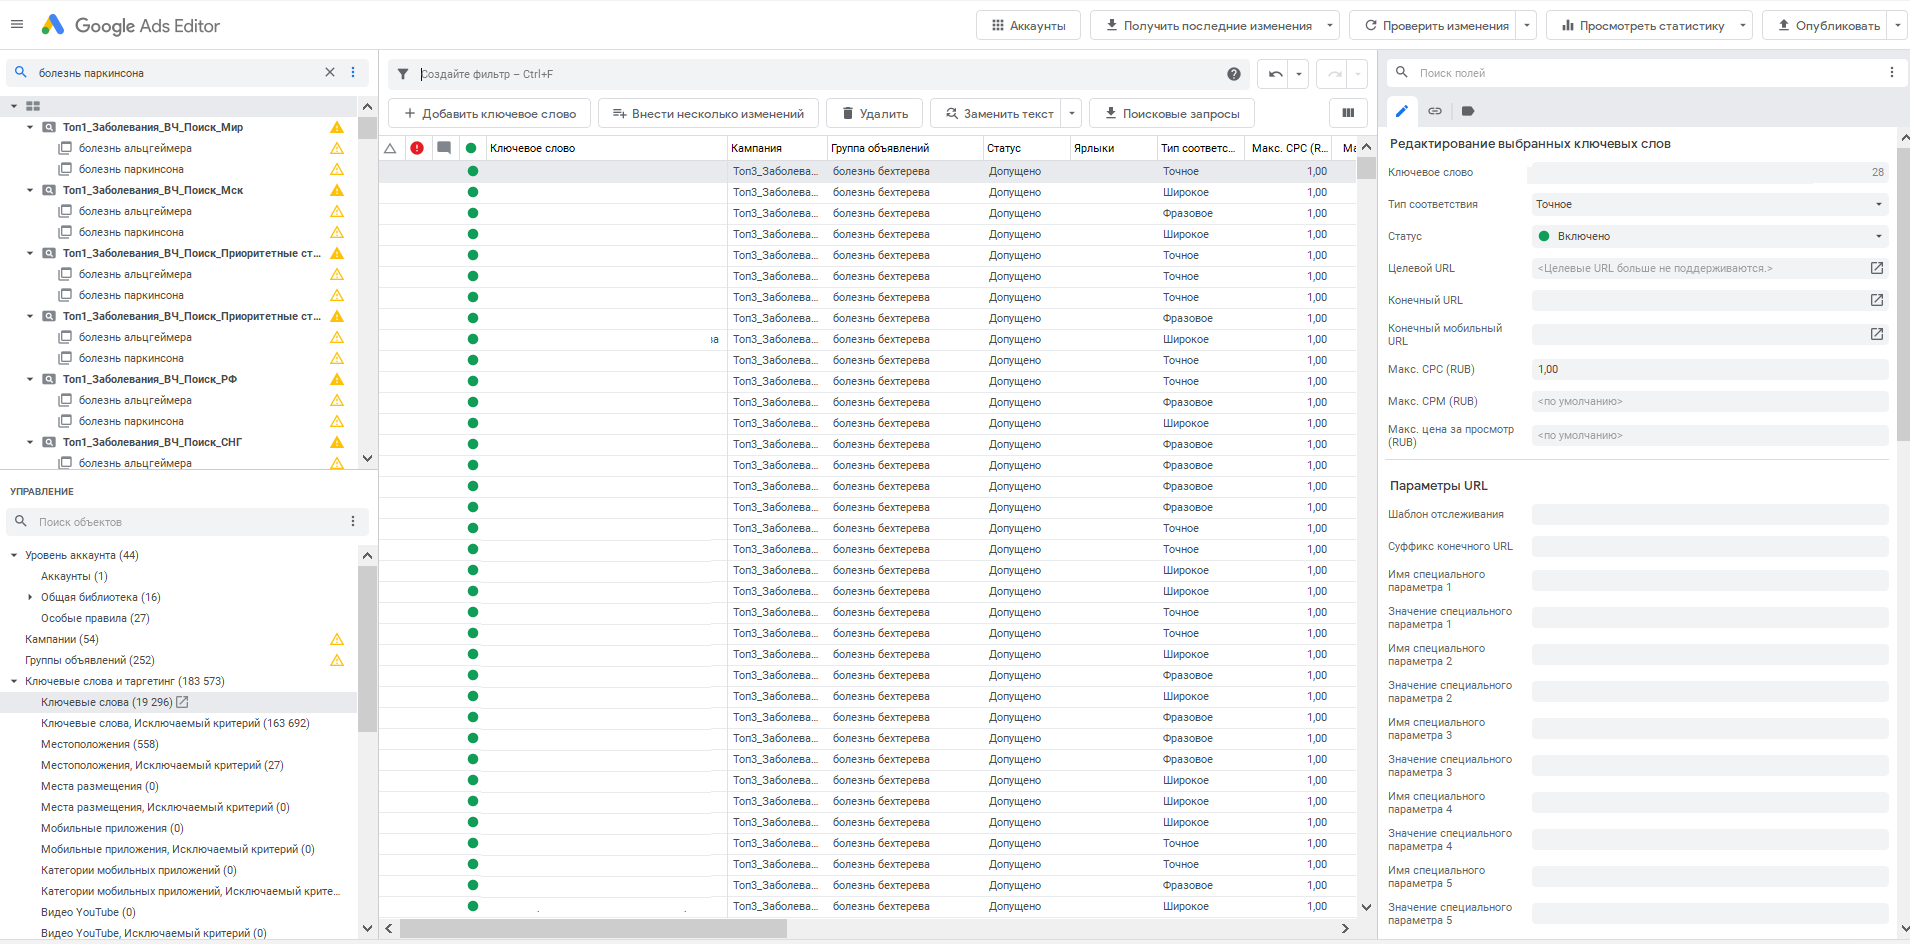Click Добавить ключевое слово button

(x=490, y=114)
